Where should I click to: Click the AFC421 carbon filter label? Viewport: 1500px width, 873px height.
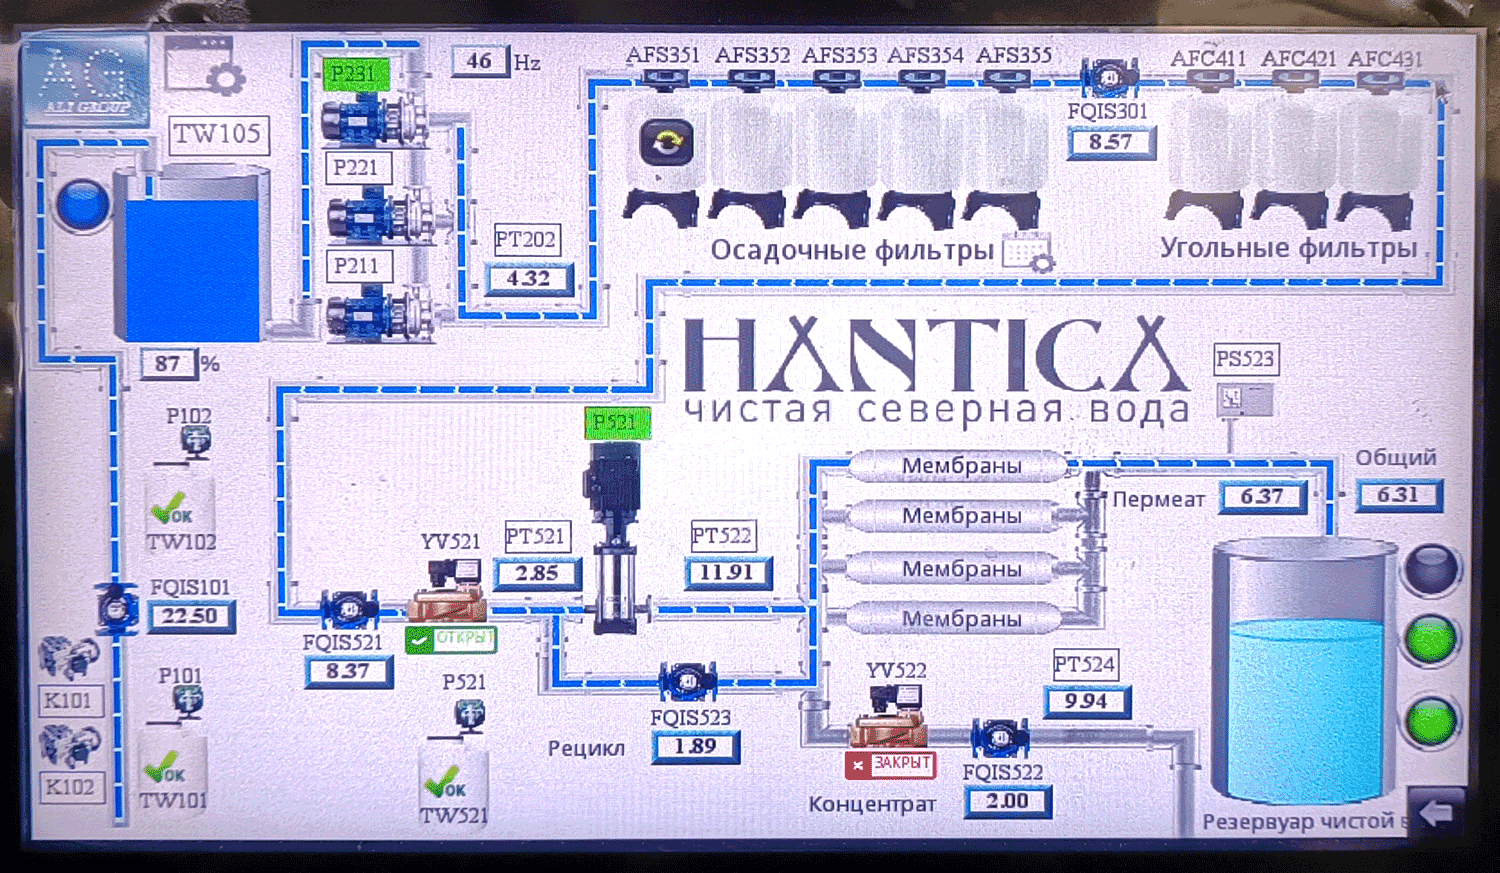tap(1298, 58)
